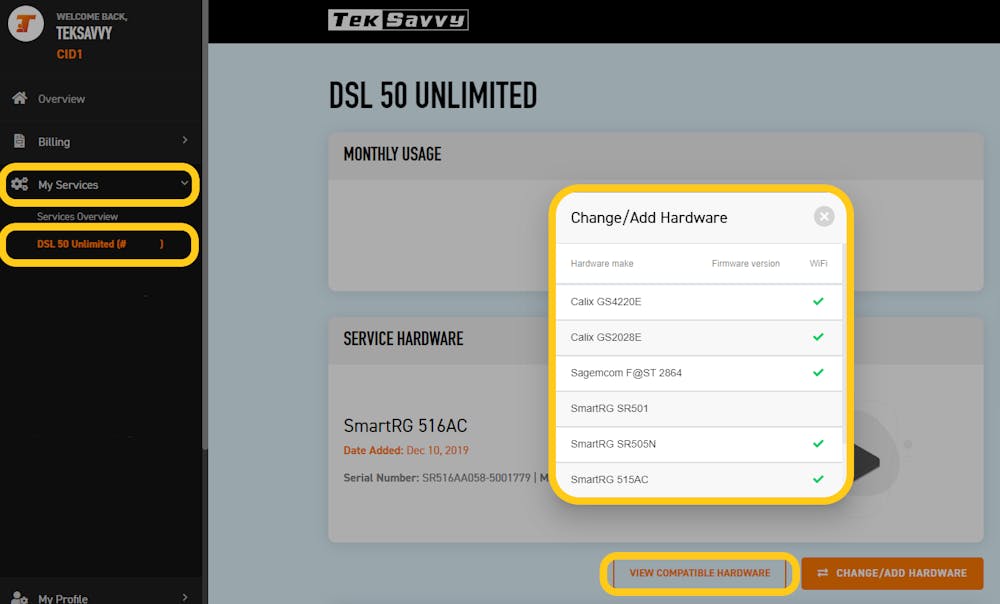Select Sagemcom F@ST 2864 row

click(699, 373)
